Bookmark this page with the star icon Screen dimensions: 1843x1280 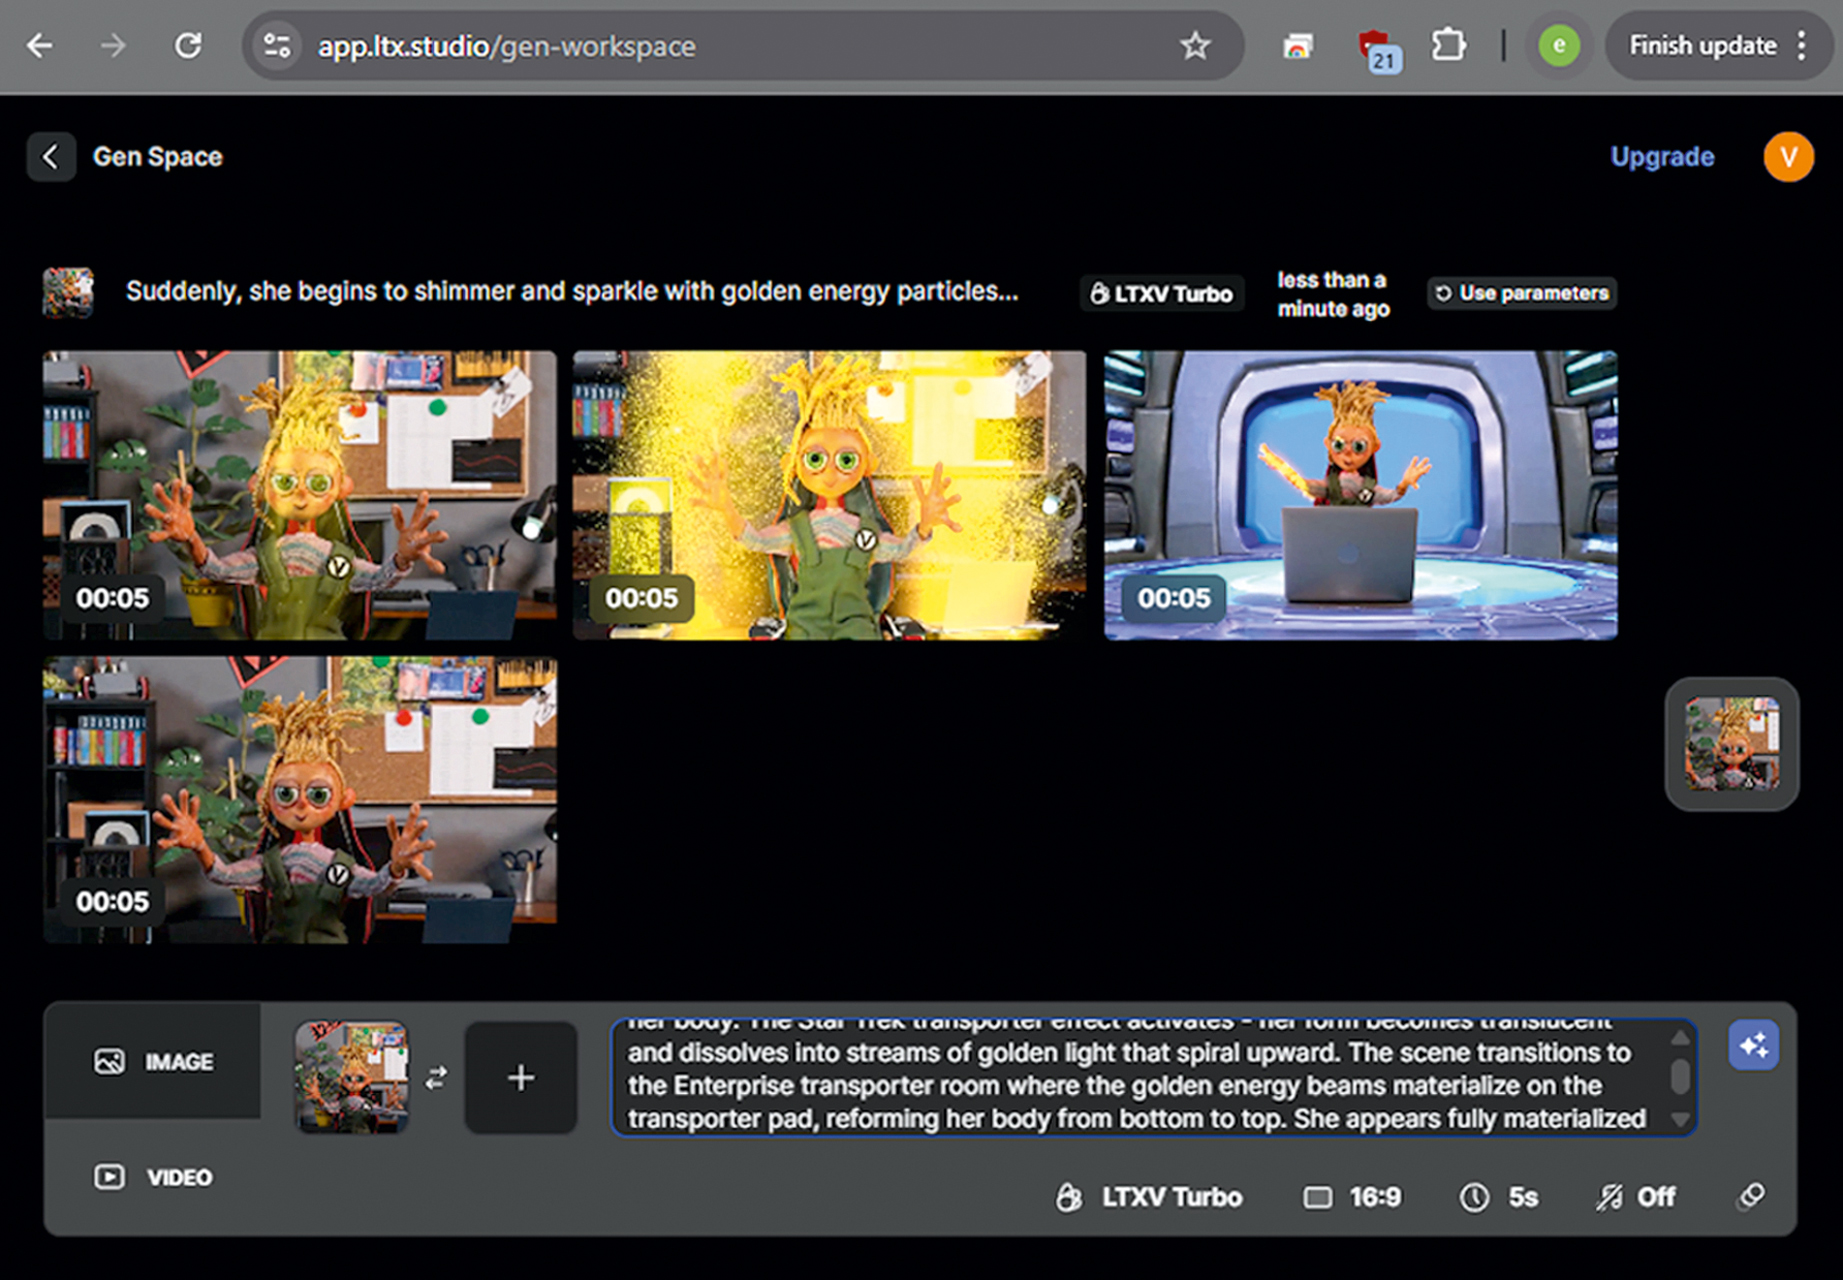click(1194, 46)
